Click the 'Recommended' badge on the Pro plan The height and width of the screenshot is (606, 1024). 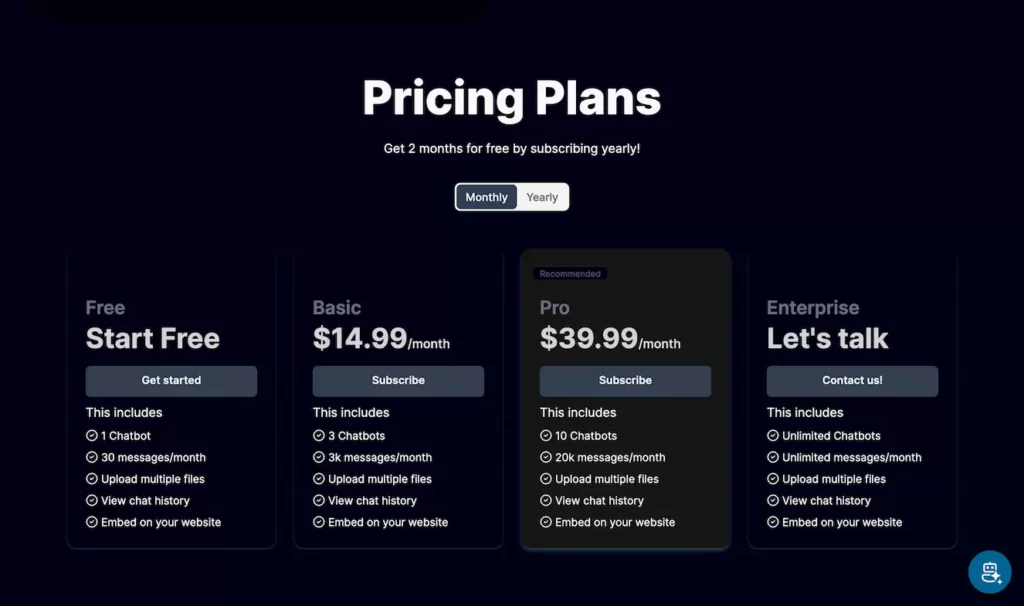(570, 272)
